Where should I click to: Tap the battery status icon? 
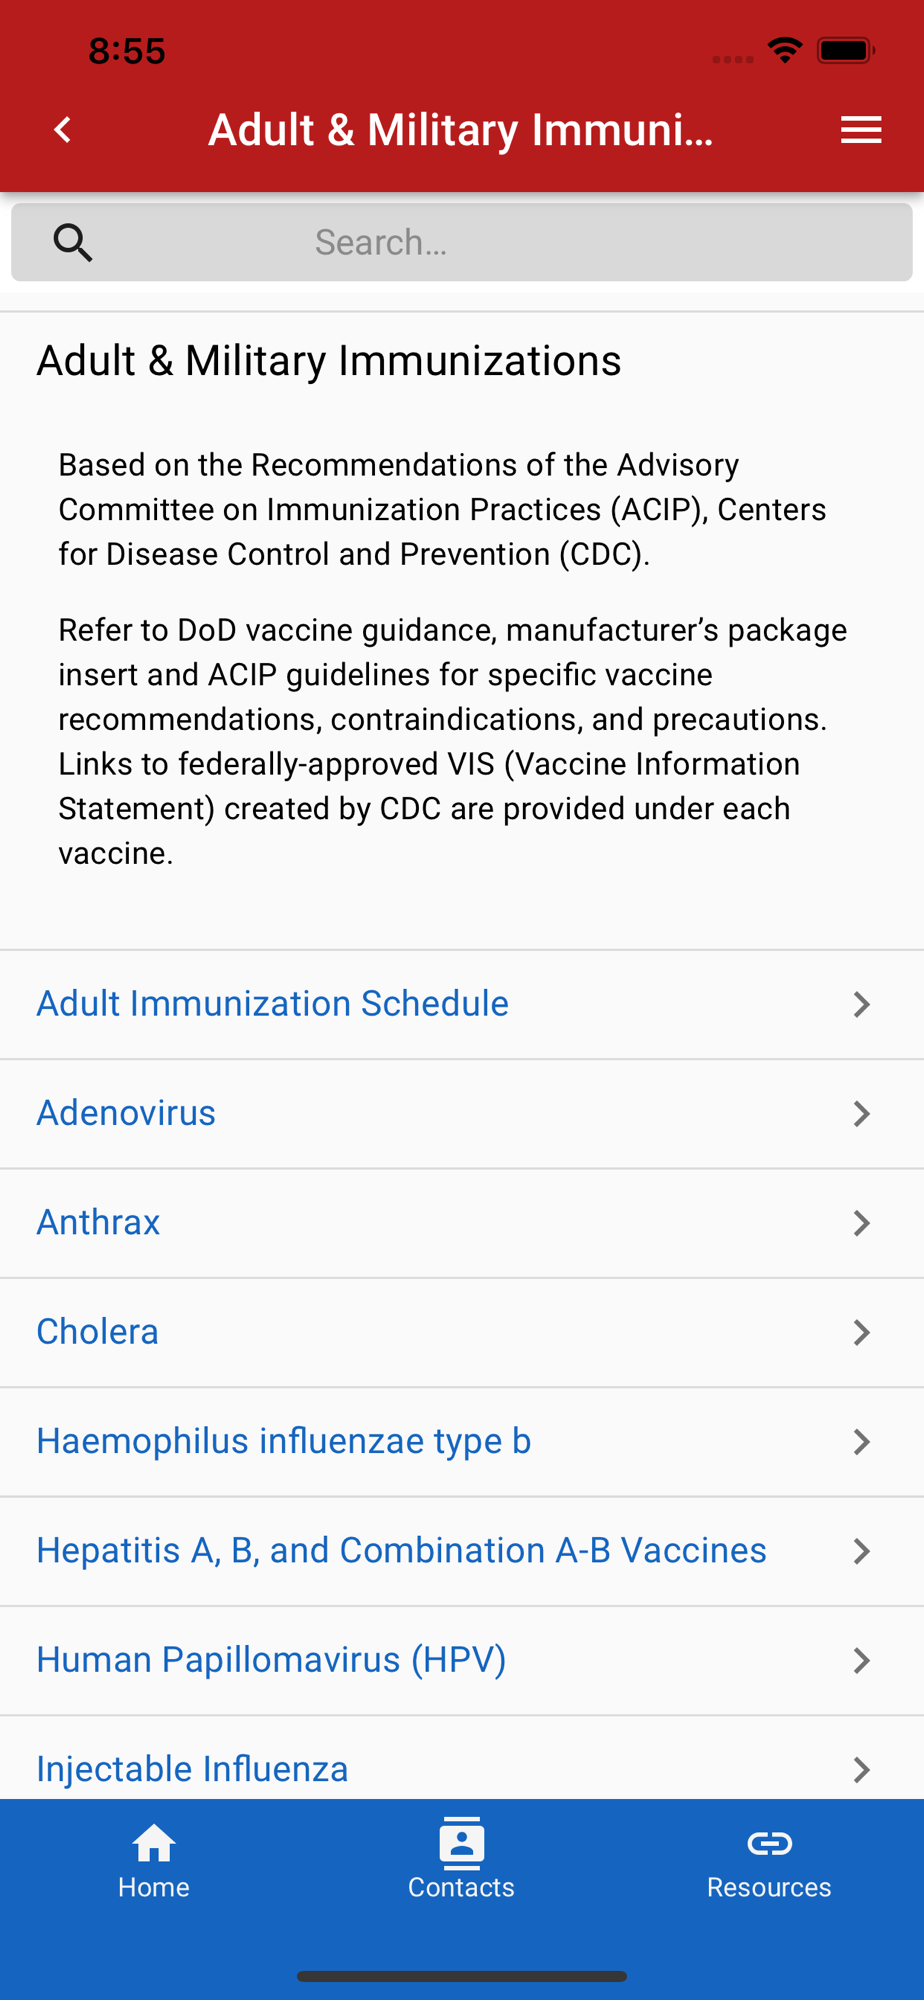[846, 50]
